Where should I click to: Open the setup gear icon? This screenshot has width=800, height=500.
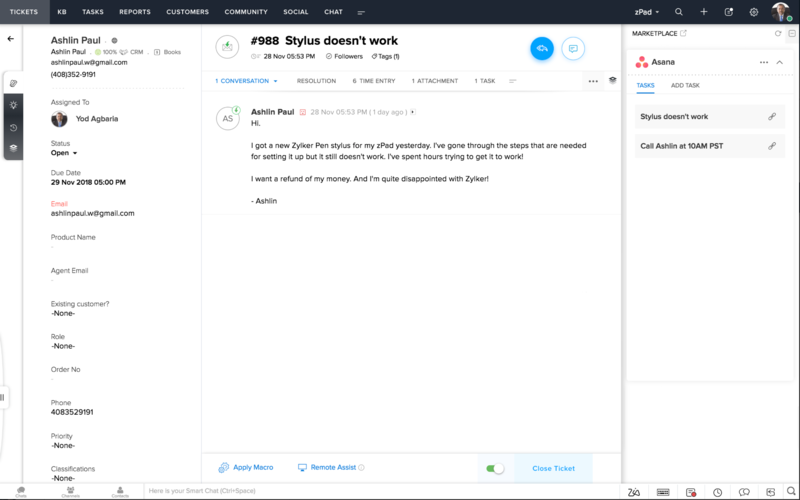(754, 12)
